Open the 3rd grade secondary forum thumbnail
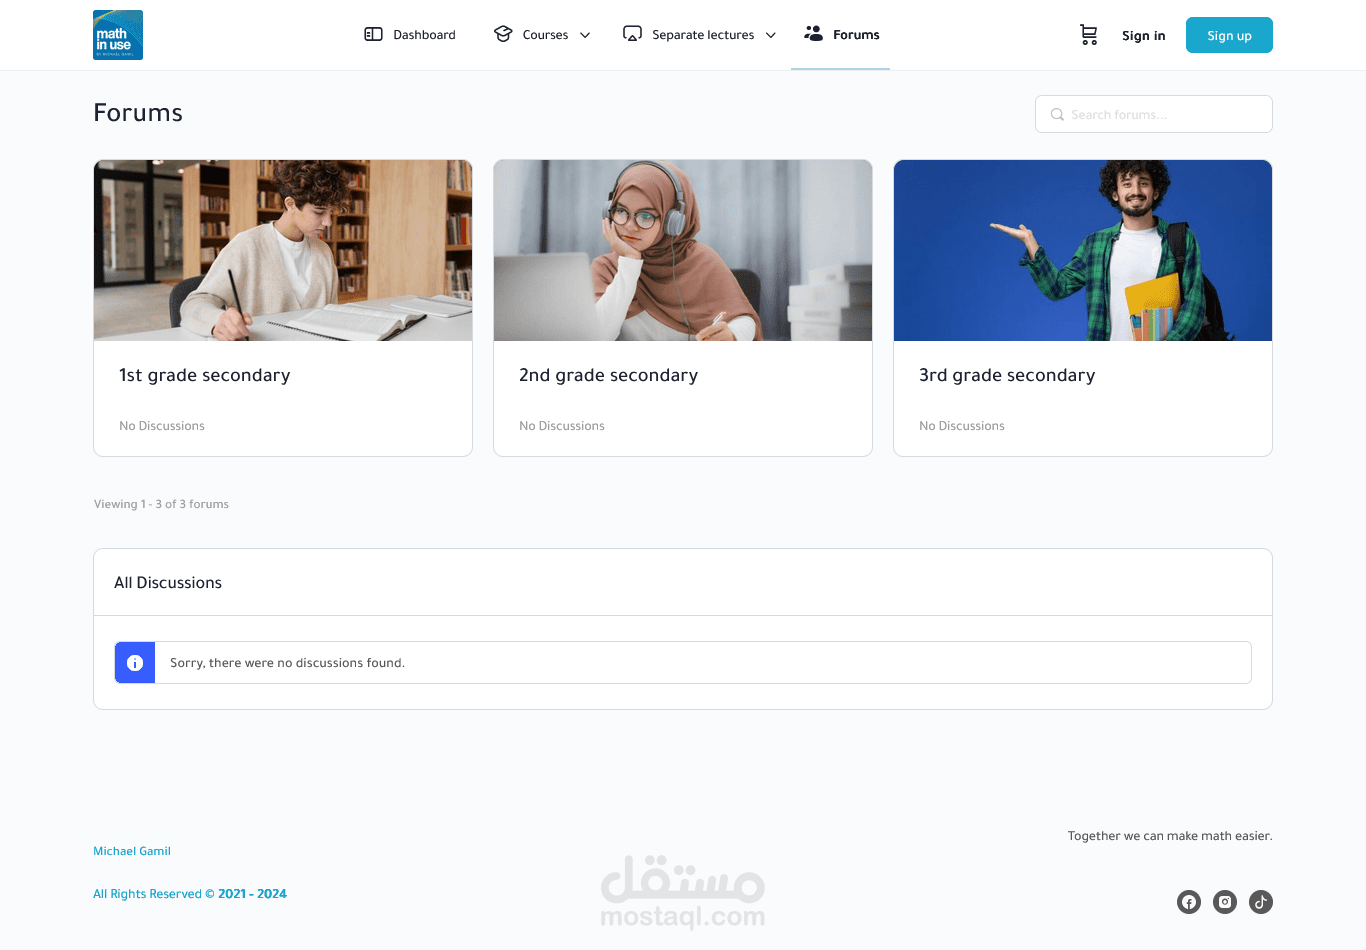 click(x=1083, y=250)
